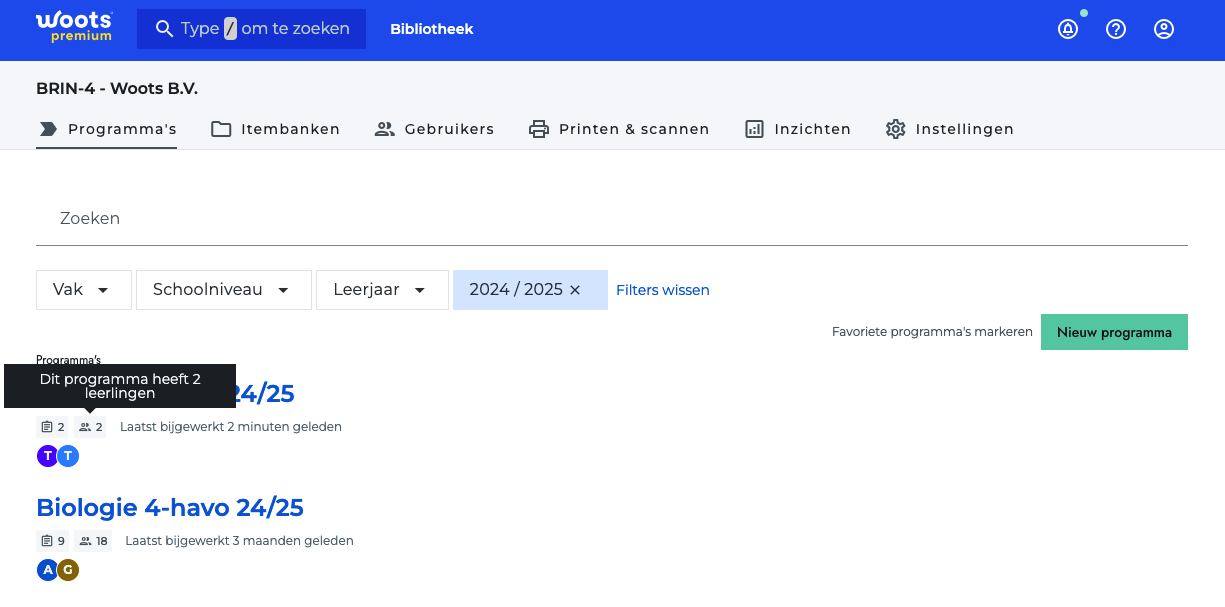Click the blue A avatar under Biologie
Viewport: 1225px width, 607px height.
[x=47, y=570]
